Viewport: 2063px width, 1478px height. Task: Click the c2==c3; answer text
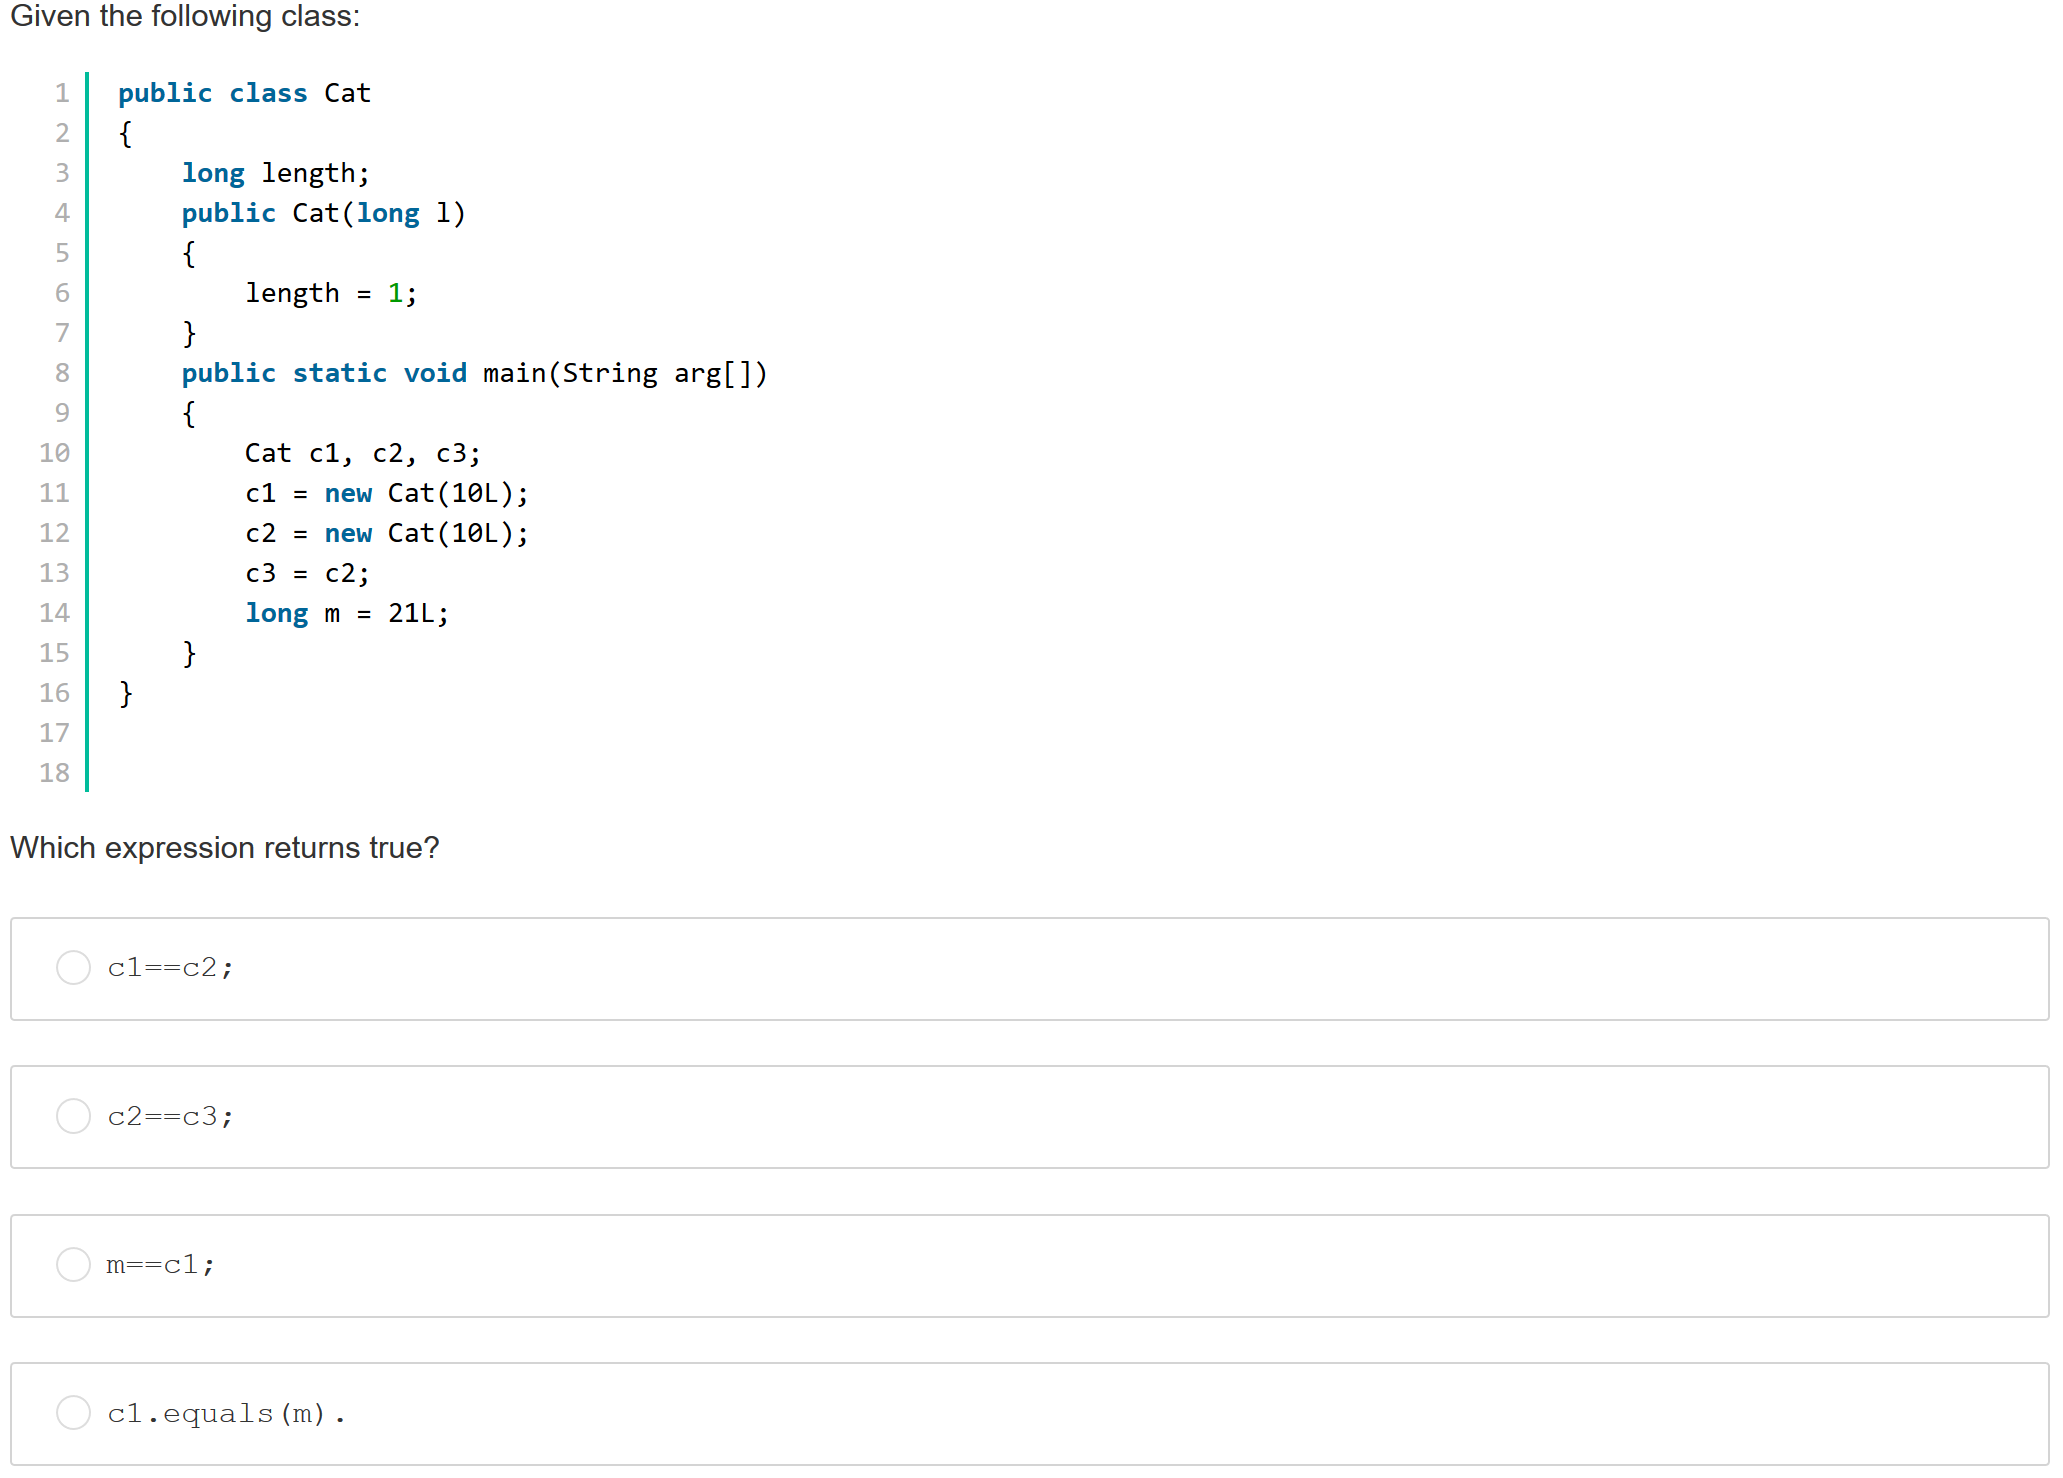coord(170,1116)
